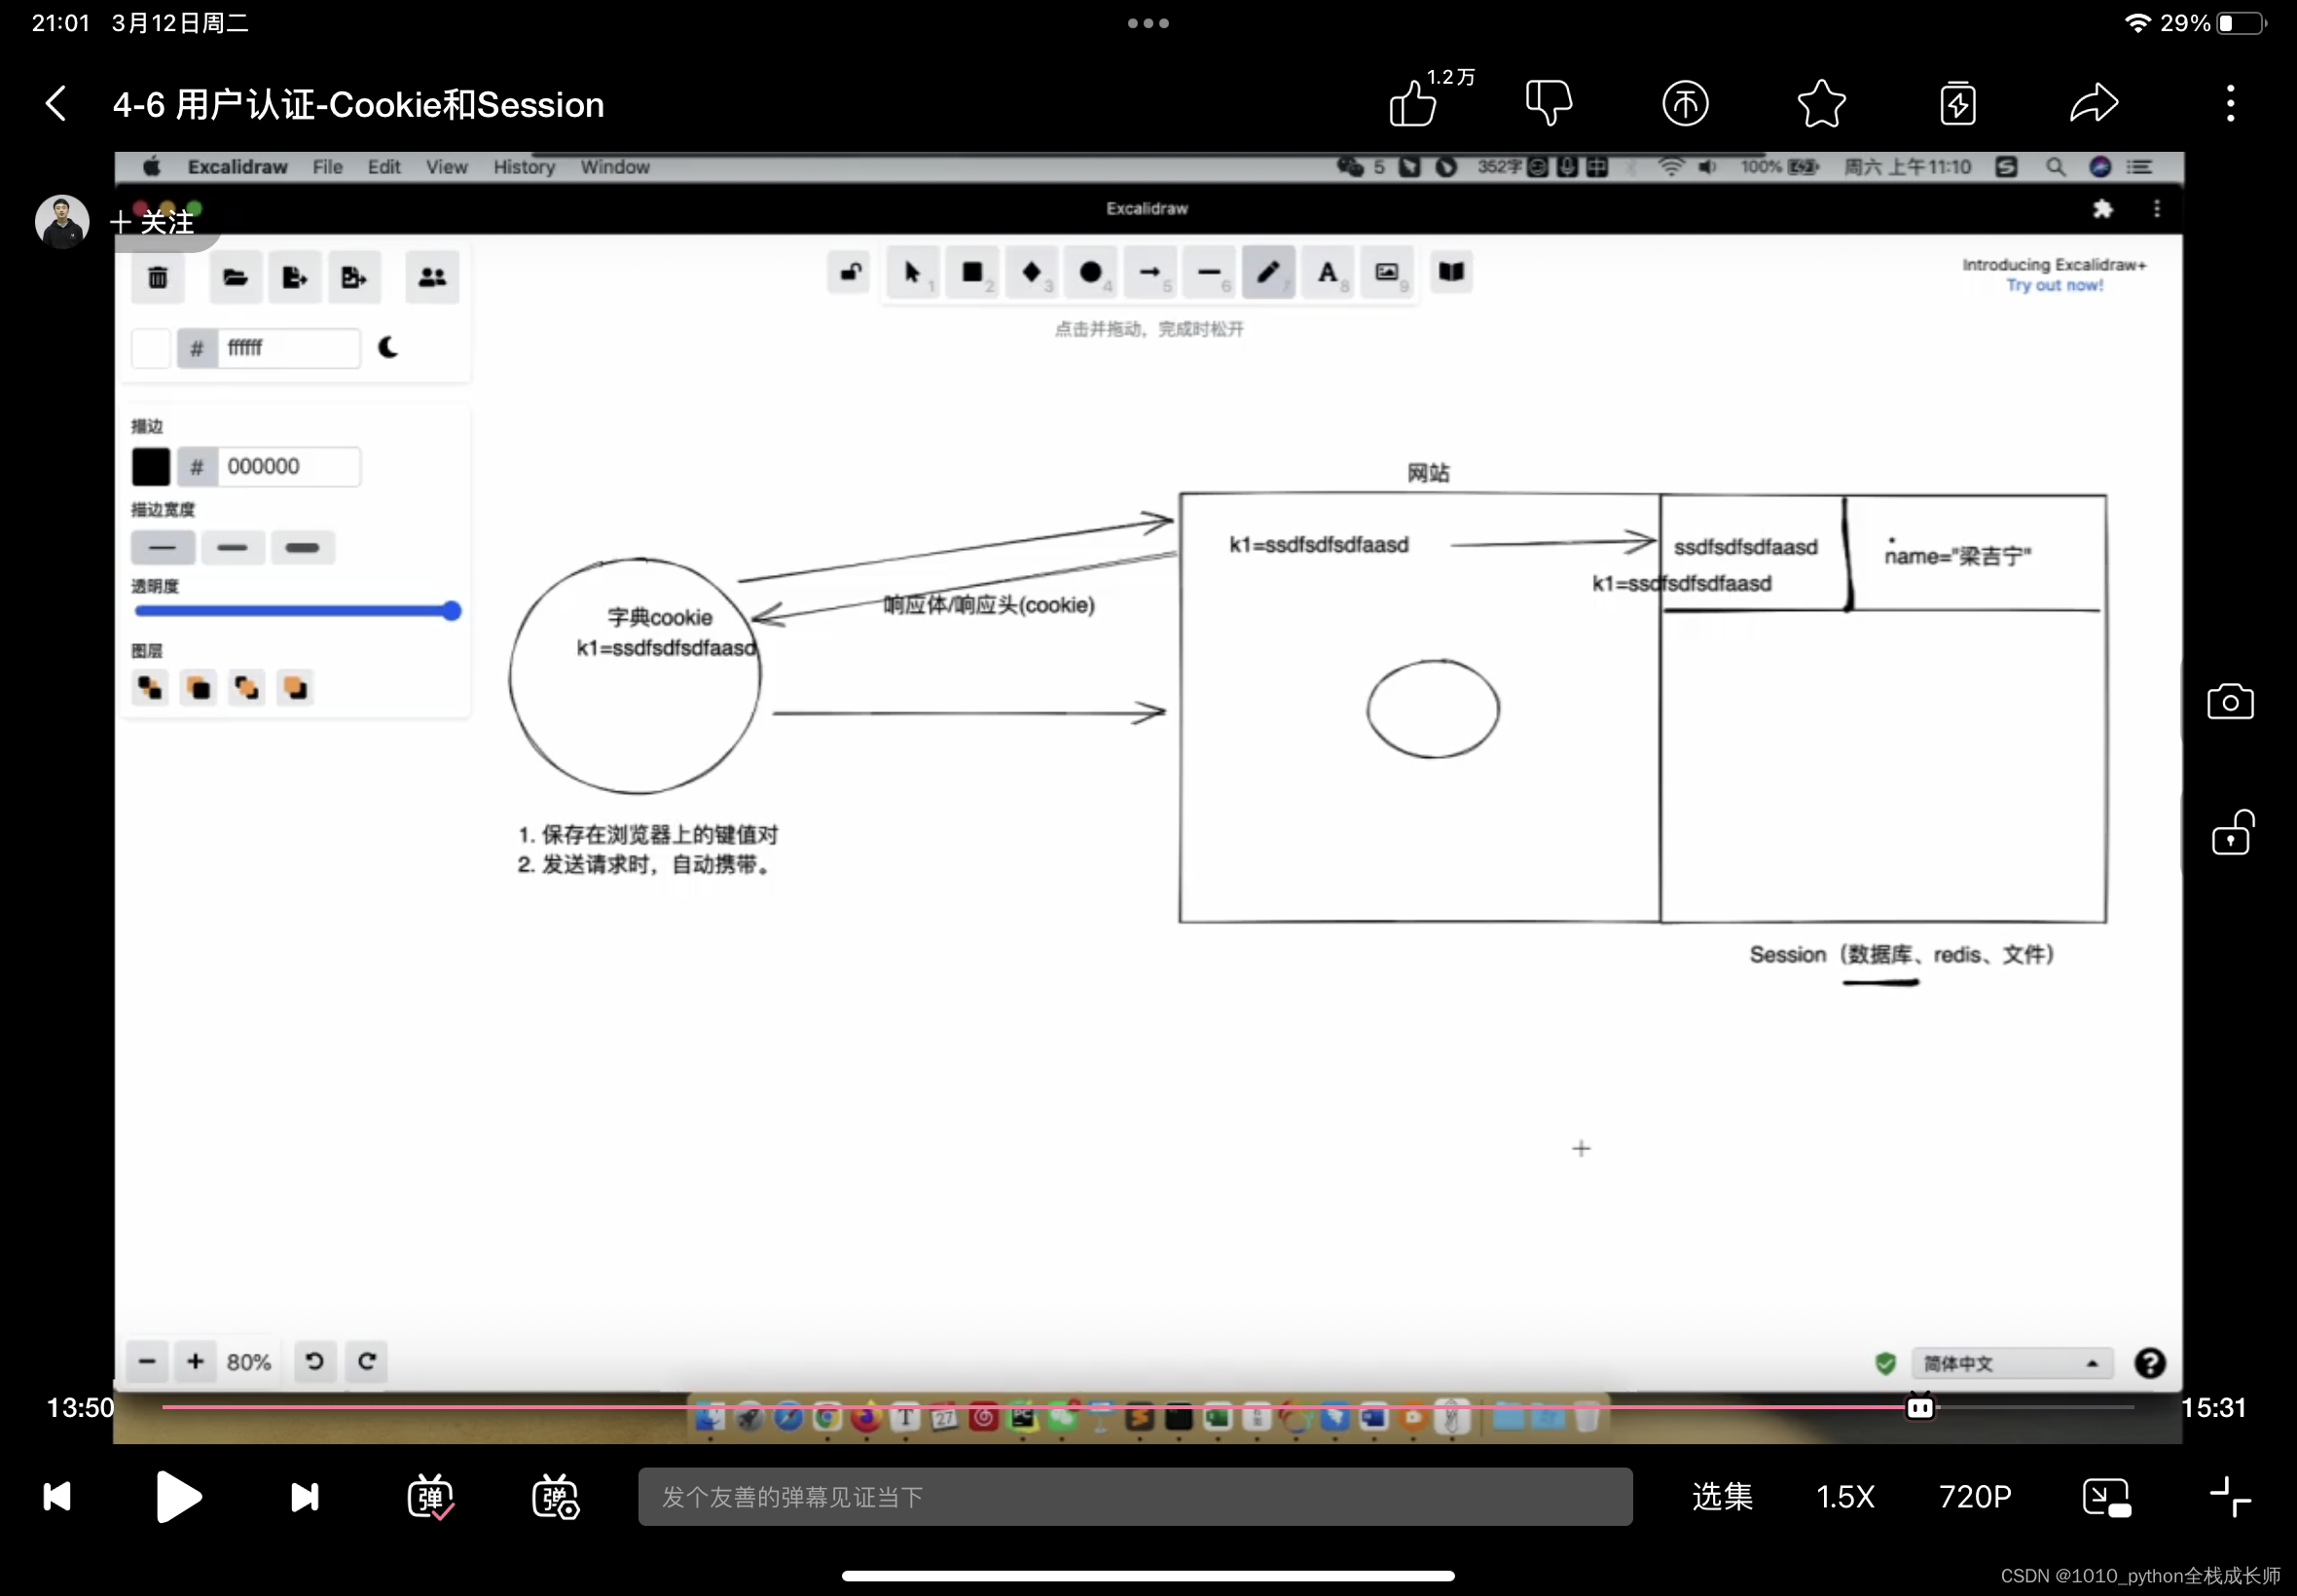This screenshot has width=2297, height=1596.
Task: Select medium stroke width option
Action: 233,548
